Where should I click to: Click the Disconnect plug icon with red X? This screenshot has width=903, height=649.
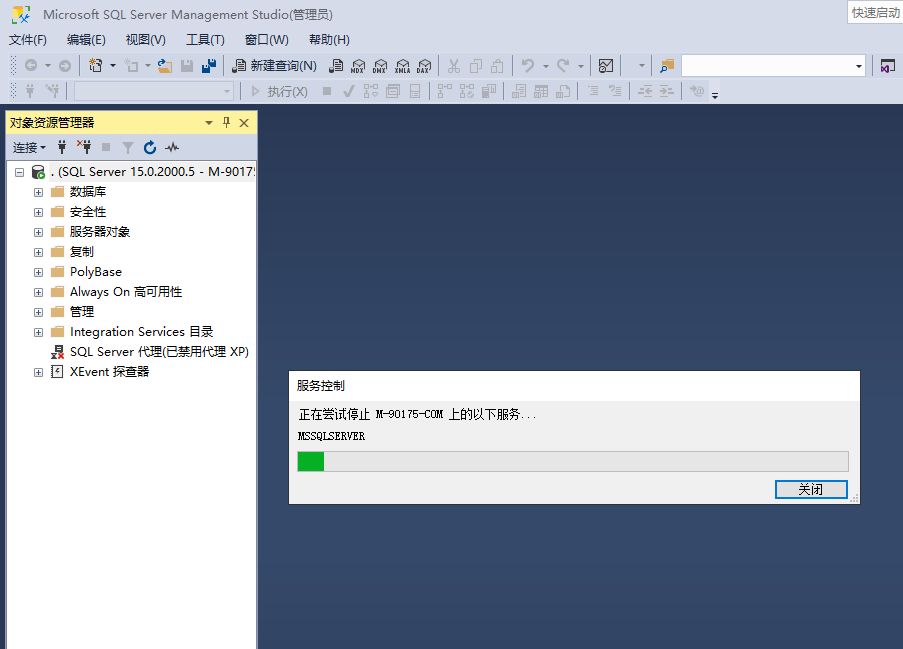[x=84, y=147]
